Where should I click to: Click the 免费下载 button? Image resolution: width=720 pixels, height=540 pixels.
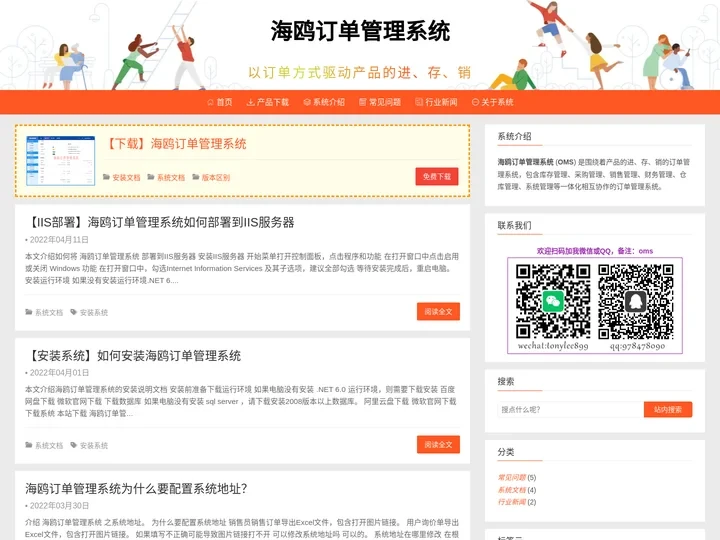437,176
